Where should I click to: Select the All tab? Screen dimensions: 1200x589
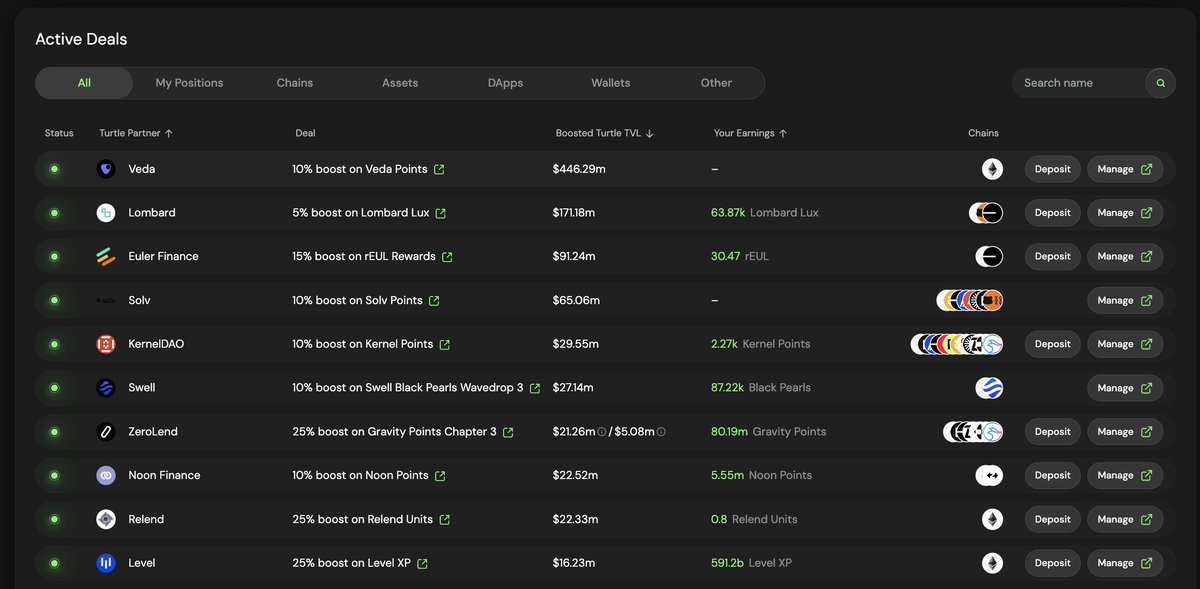click(x=84, y=83)
